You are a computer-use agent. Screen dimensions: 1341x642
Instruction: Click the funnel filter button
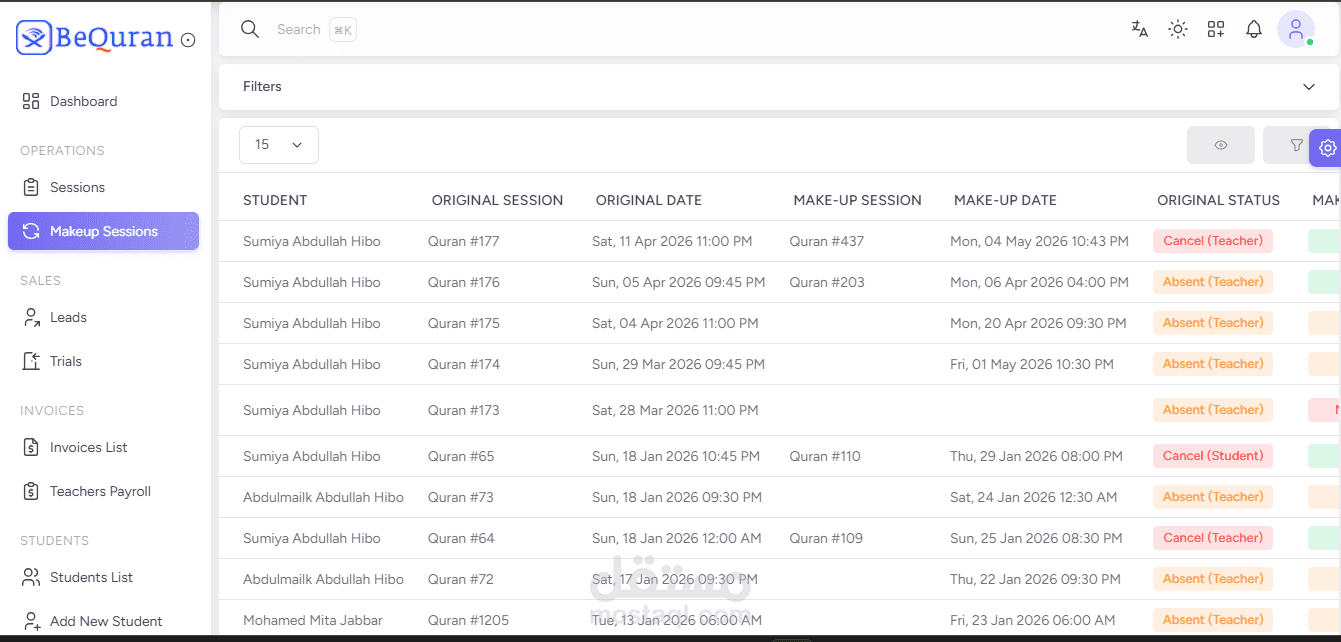click(x=1296, y=145)
